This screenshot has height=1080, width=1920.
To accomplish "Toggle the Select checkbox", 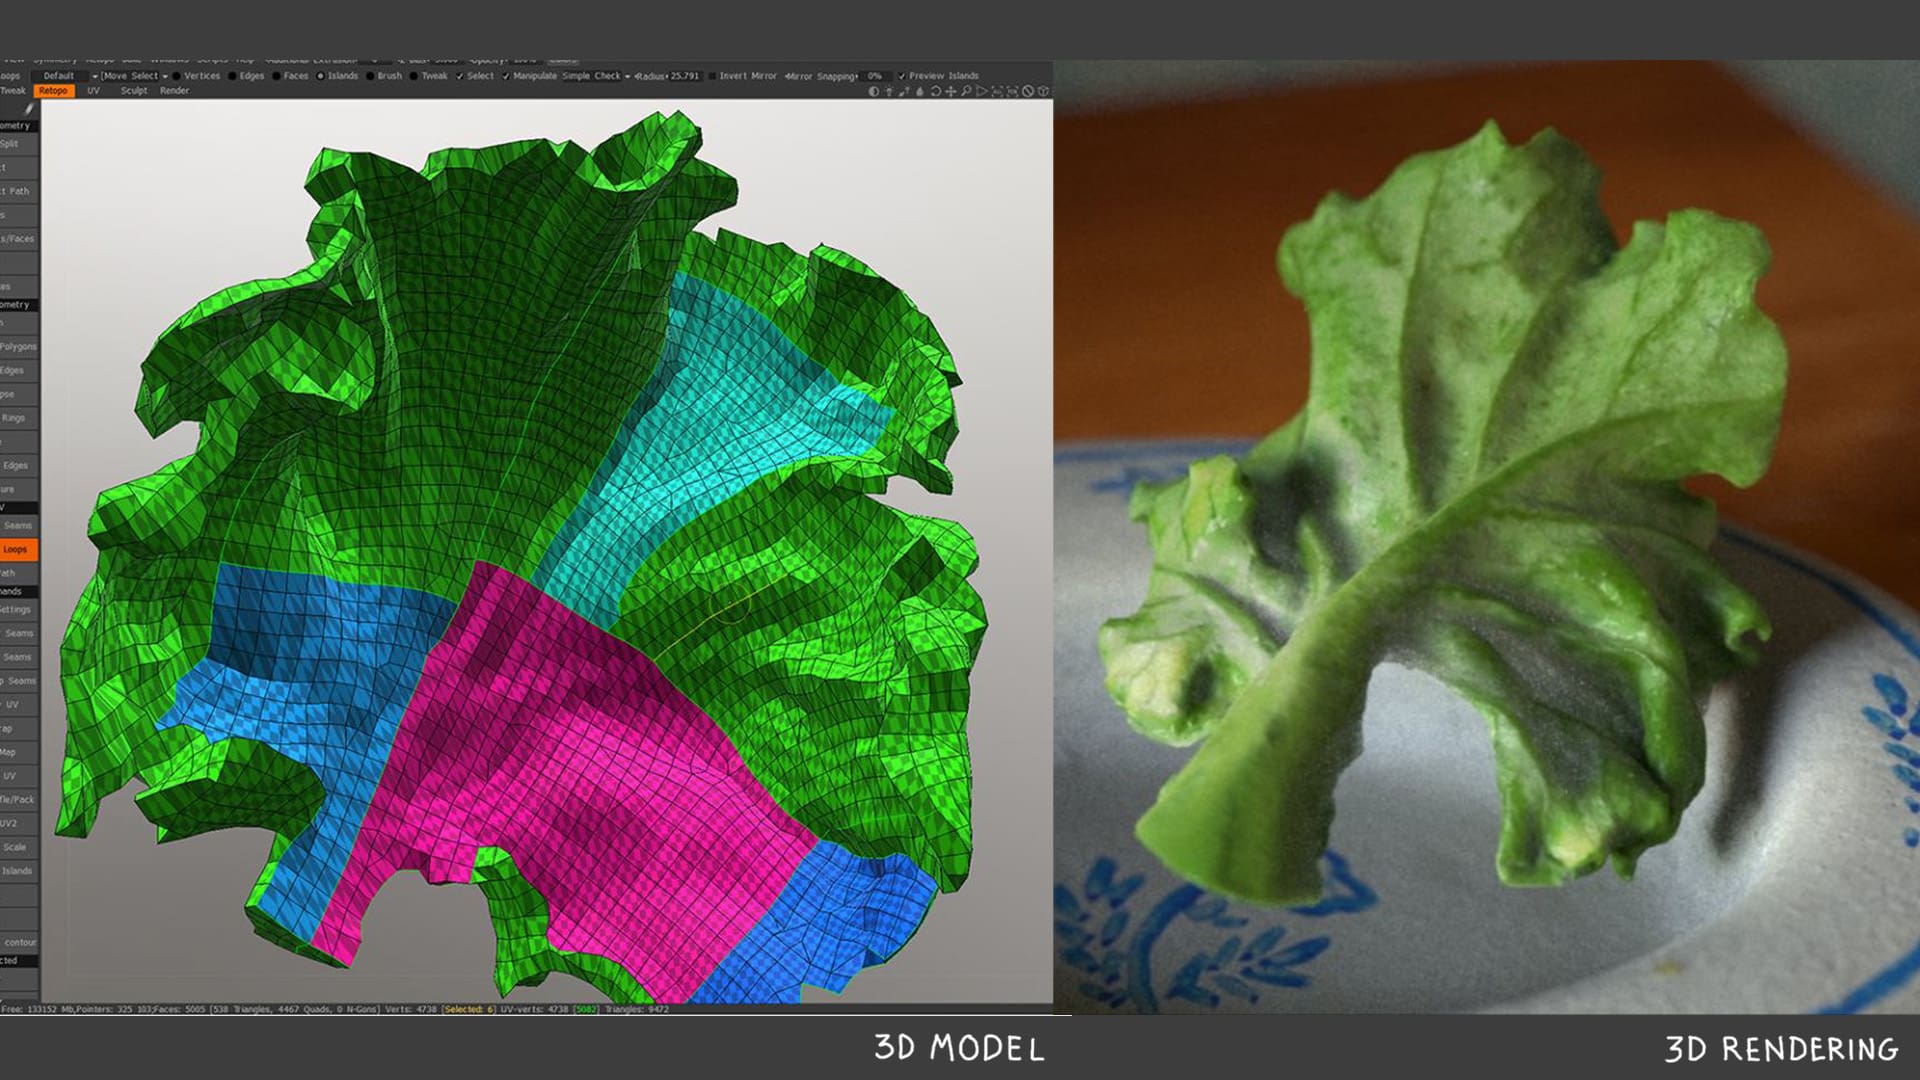I will point(475,76).
